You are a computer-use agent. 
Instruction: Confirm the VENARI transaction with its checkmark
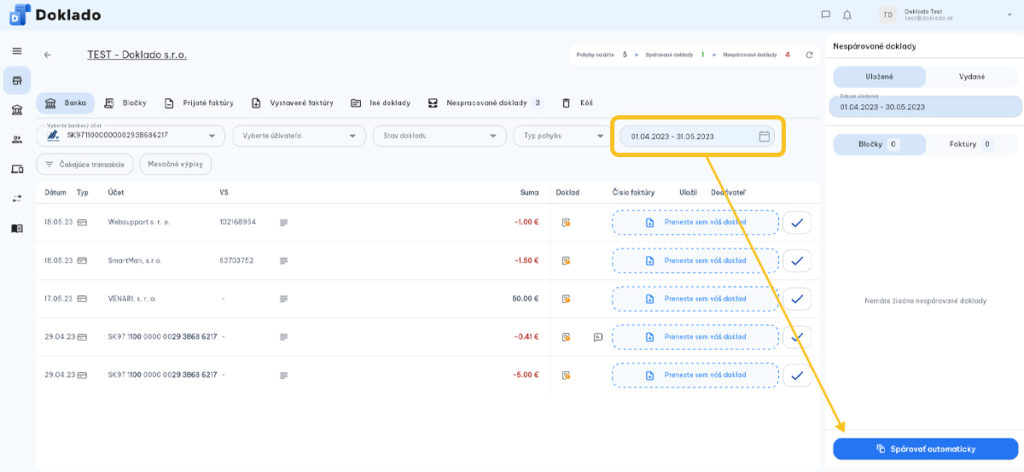click(797, 299)
